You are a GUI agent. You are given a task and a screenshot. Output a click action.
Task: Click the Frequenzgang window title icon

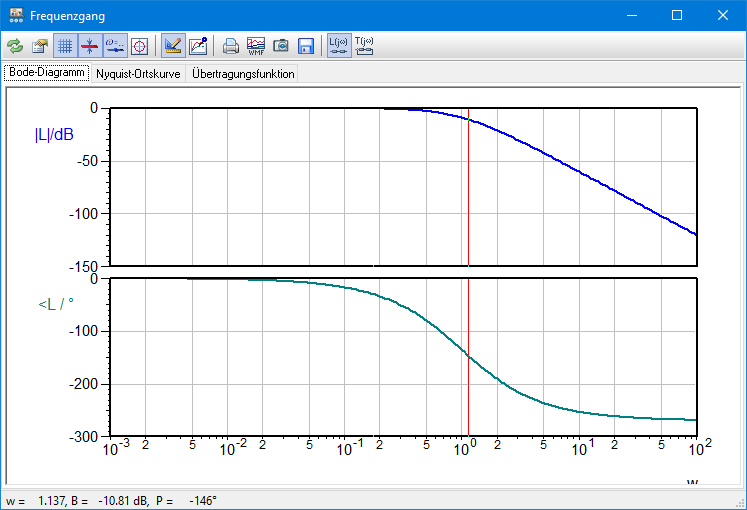pos(16,15)
